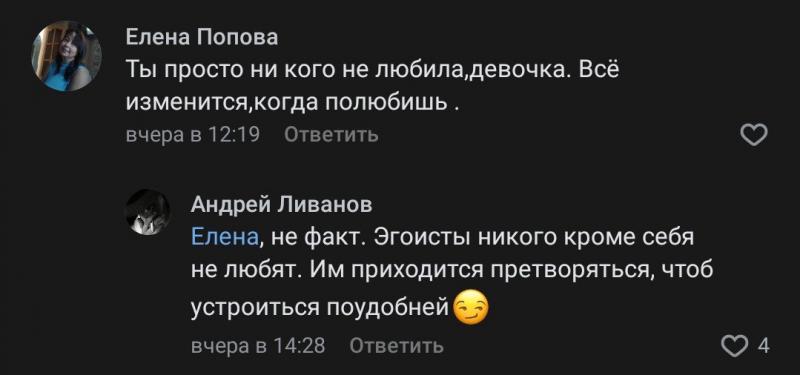
Task: Reply to Елена Попова via Ответить
Action: [x=331, y=135]
